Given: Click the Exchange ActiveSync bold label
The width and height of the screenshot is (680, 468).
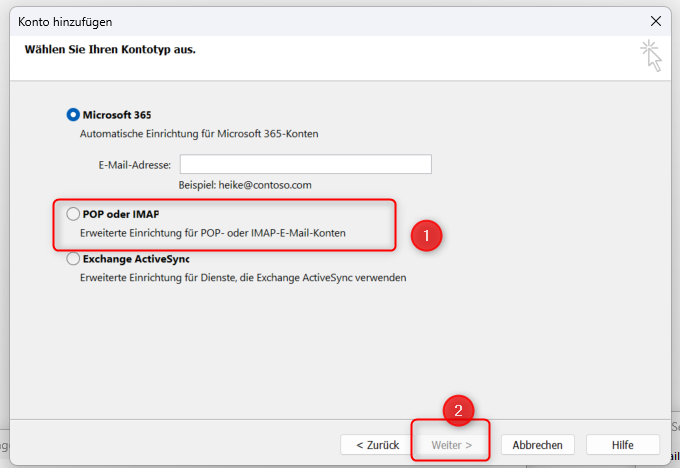Looking at the screenshot, I should 135,258.
